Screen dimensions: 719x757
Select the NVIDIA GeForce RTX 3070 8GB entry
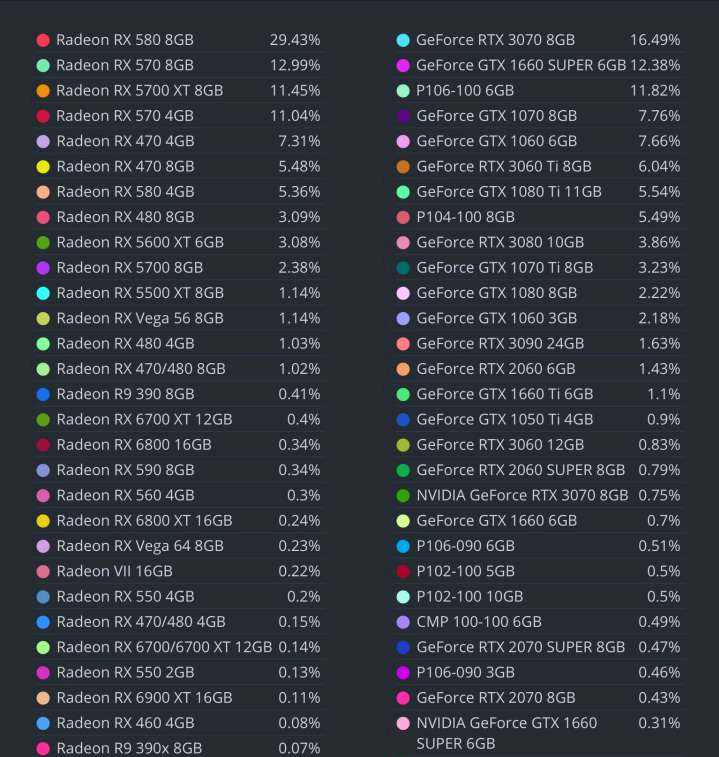point(522,495)
